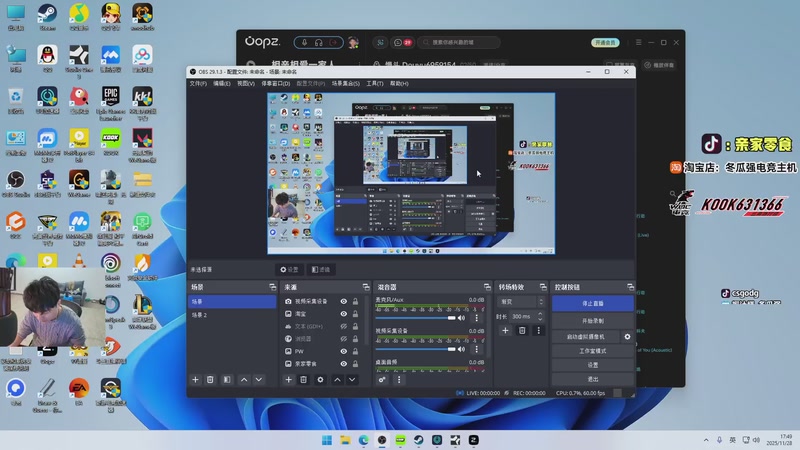Click the 开始录制 button

click(x=592, y=321)
